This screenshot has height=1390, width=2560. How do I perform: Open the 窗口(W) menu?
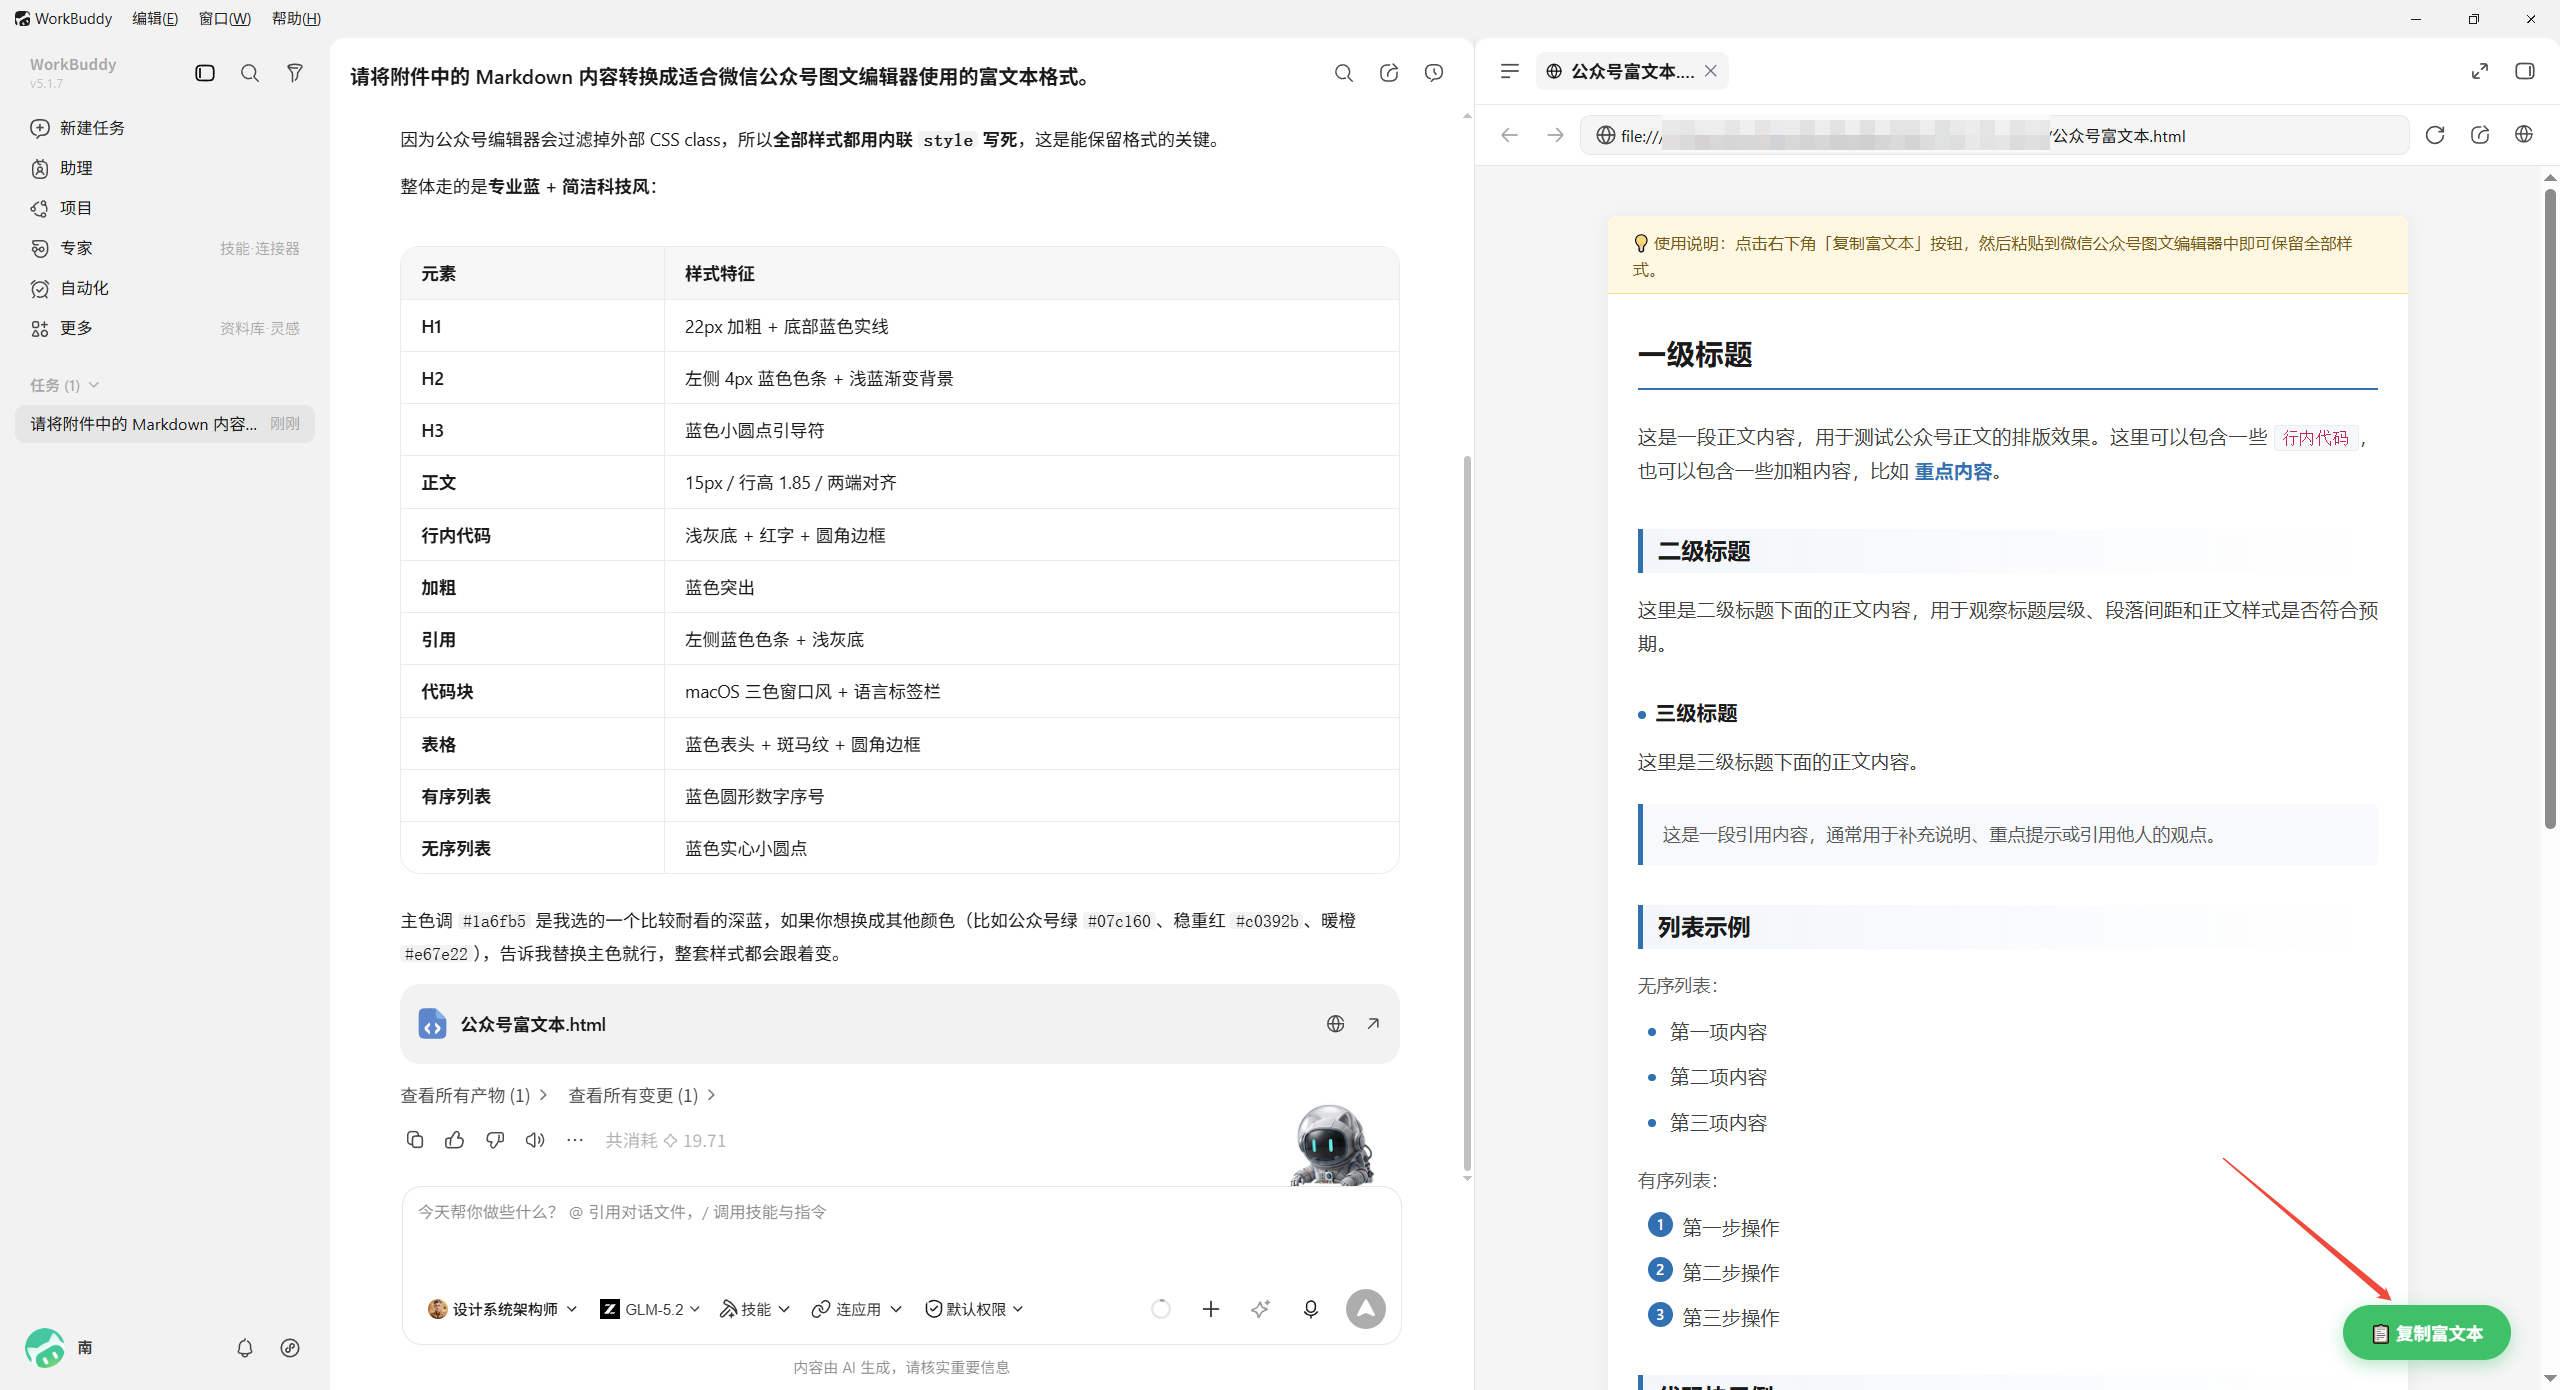(225, 18)
